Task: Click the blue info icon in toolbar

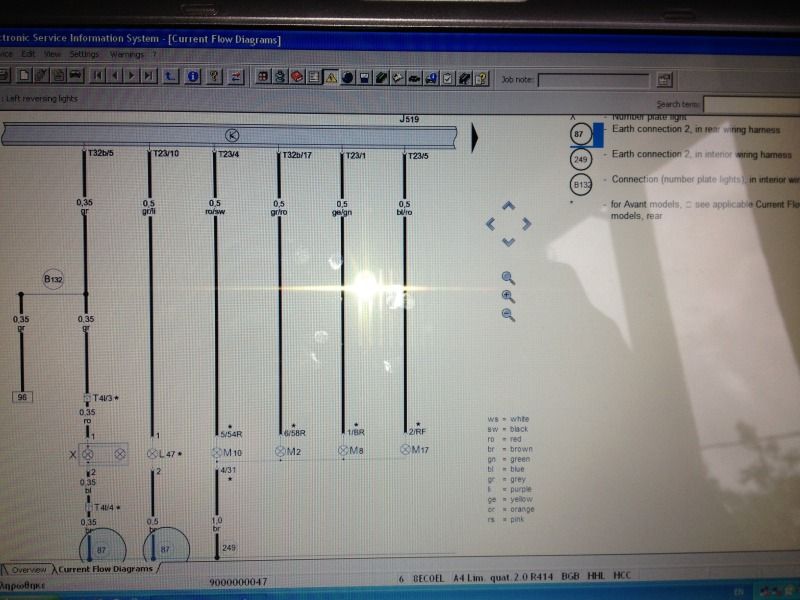Action: (x=192, y=76)
